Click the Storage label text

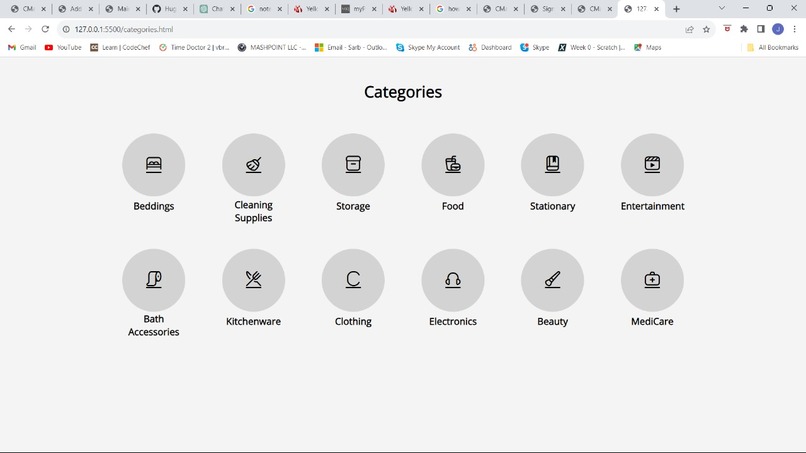click(x=353, y=206)
